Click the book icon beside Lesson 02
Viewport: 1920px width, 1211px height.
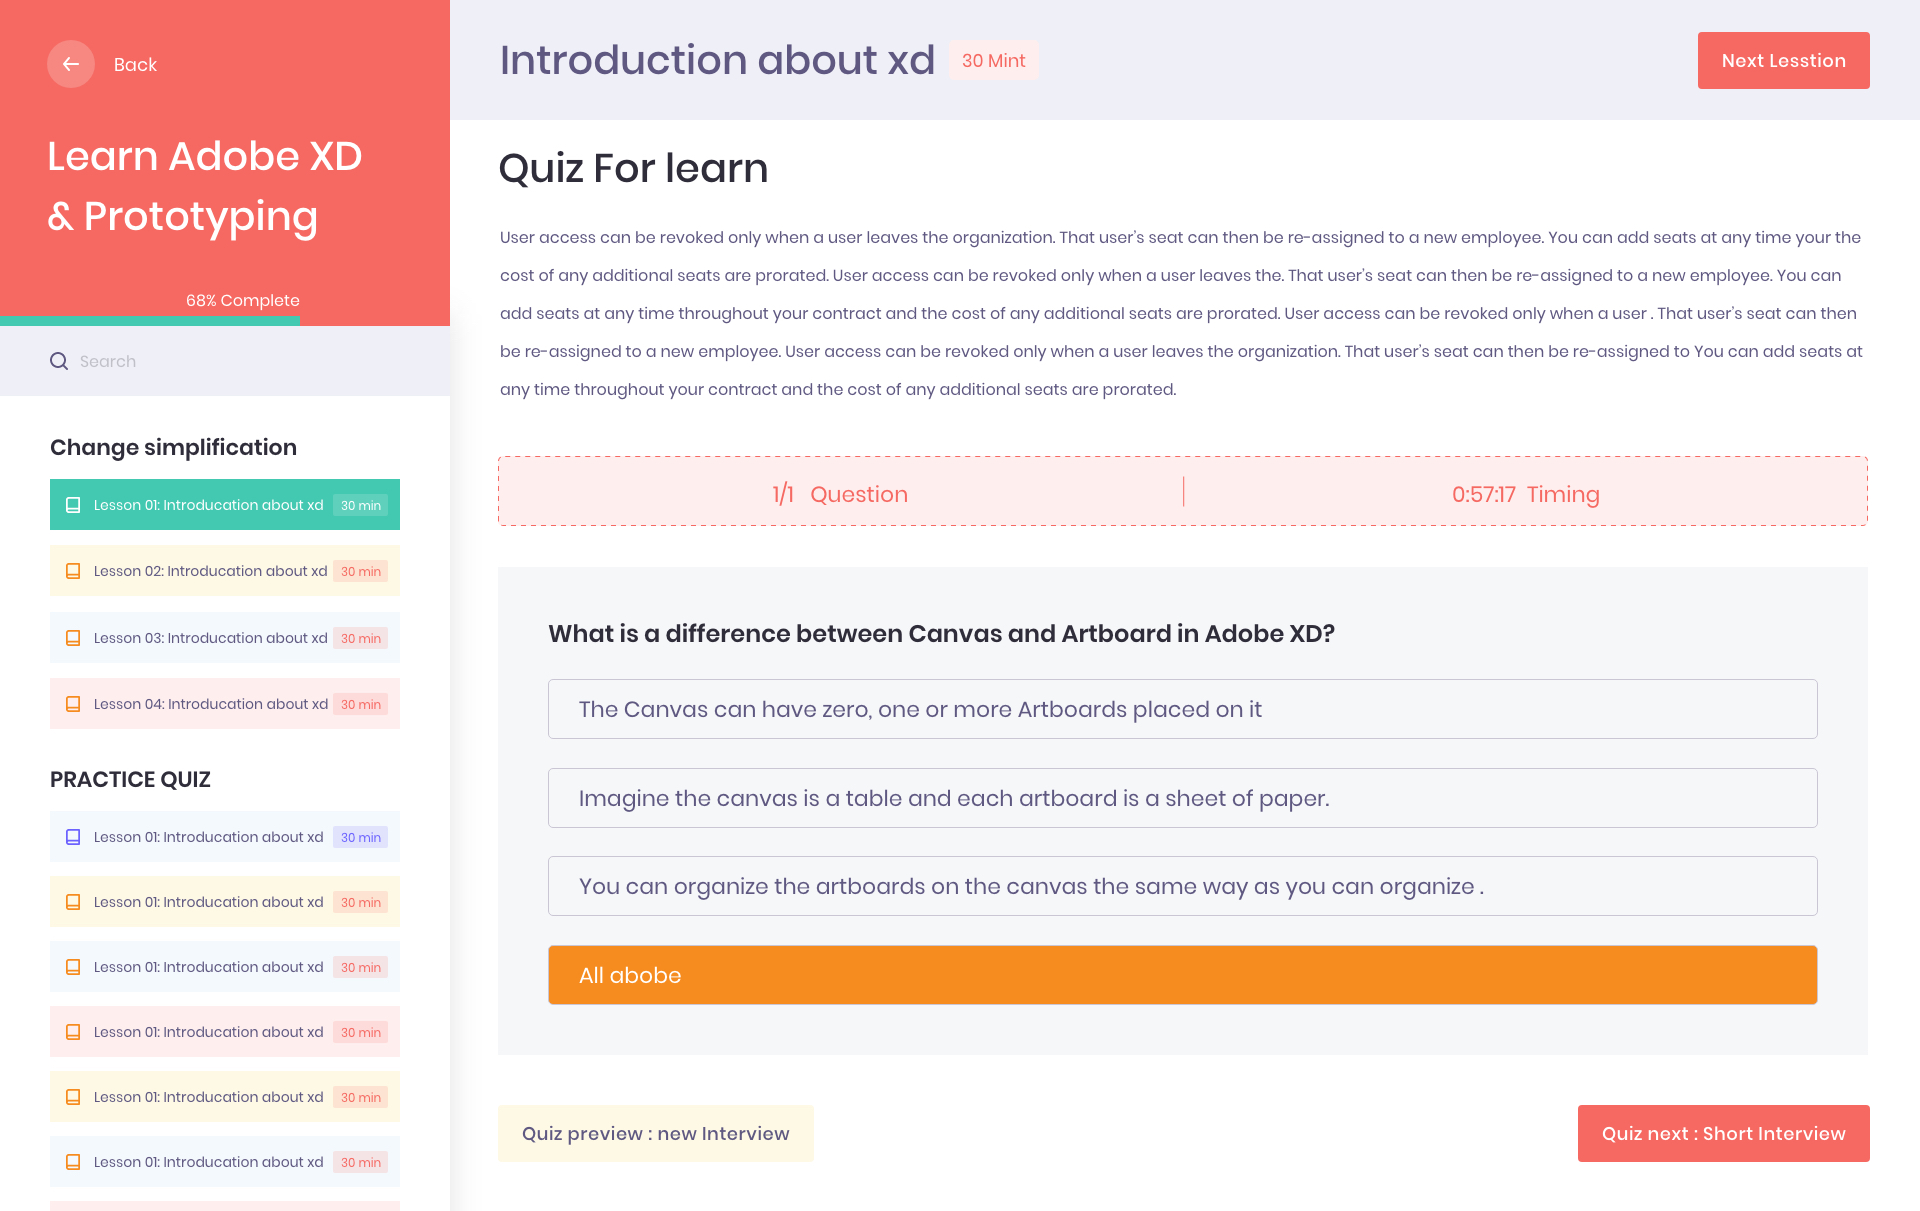[73, 571]
